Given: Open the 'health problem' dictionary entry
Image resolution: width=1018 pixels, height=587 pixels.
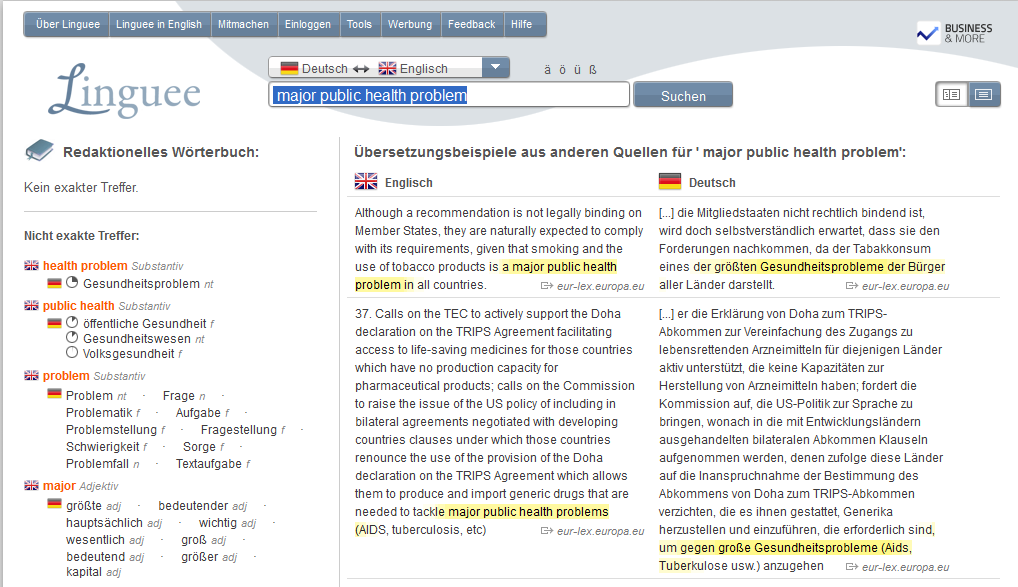Looking at the screenshot, I should coord(85,266).
